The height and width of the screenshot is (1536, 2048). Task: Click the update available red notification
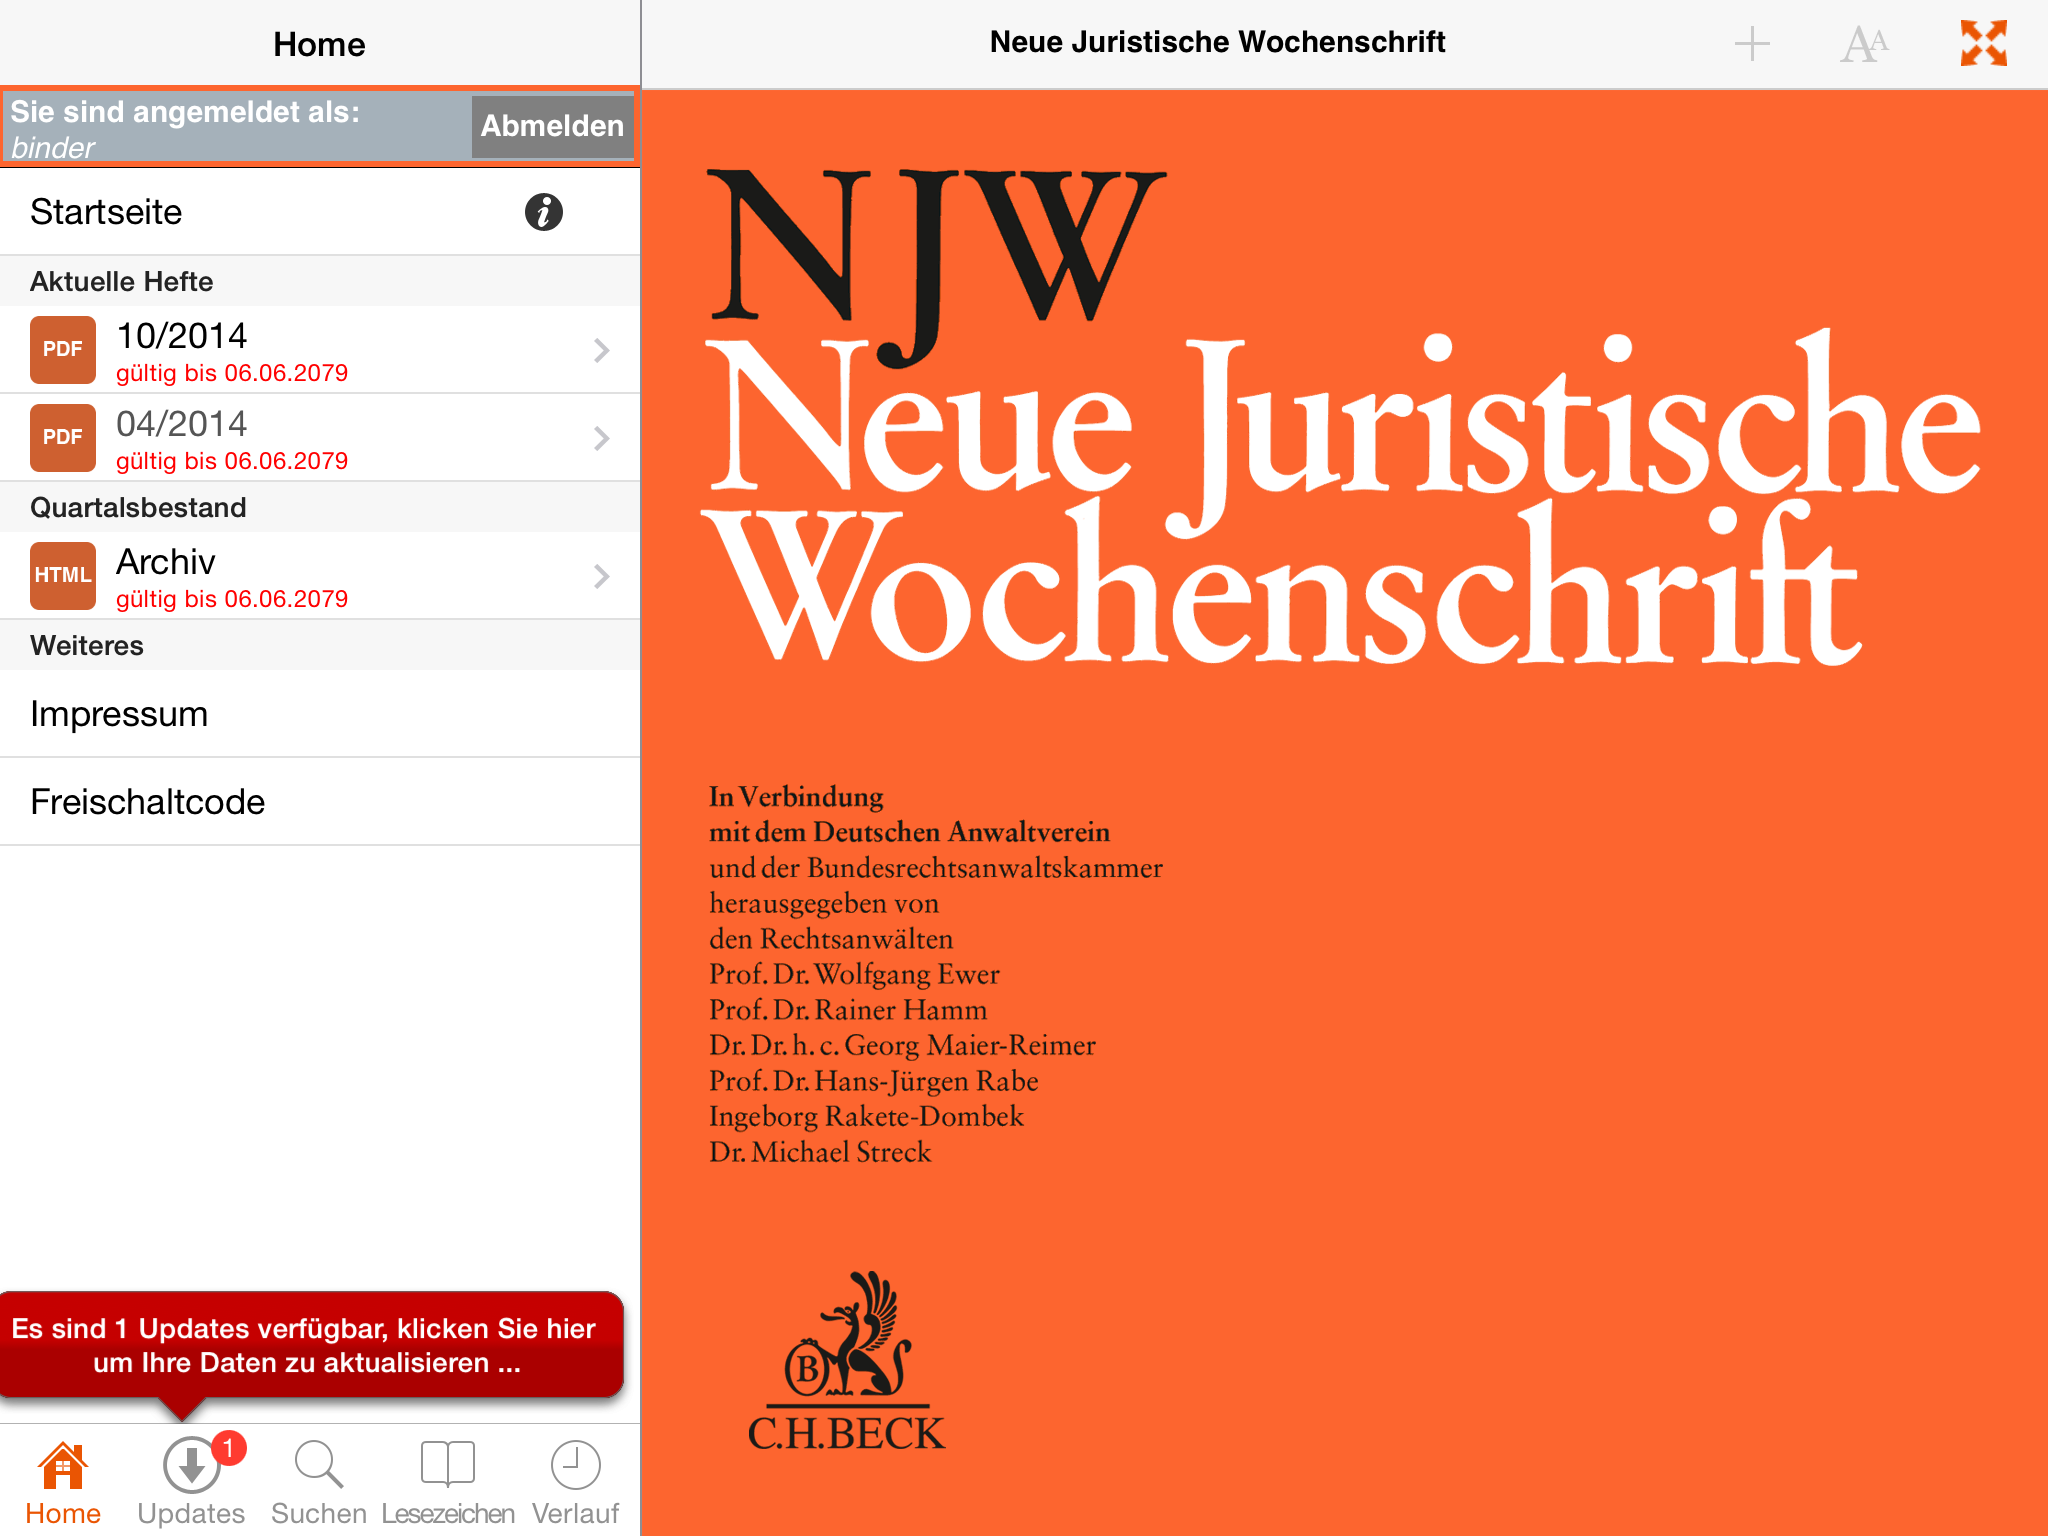[x=311, y=1345]
